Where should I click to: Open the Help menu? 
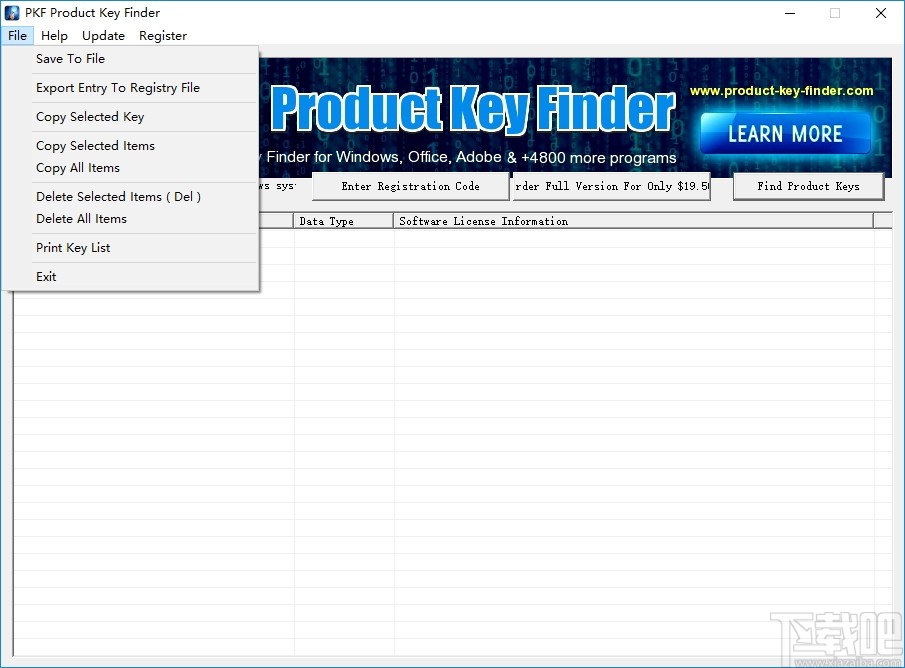click(x=54, y=35)
